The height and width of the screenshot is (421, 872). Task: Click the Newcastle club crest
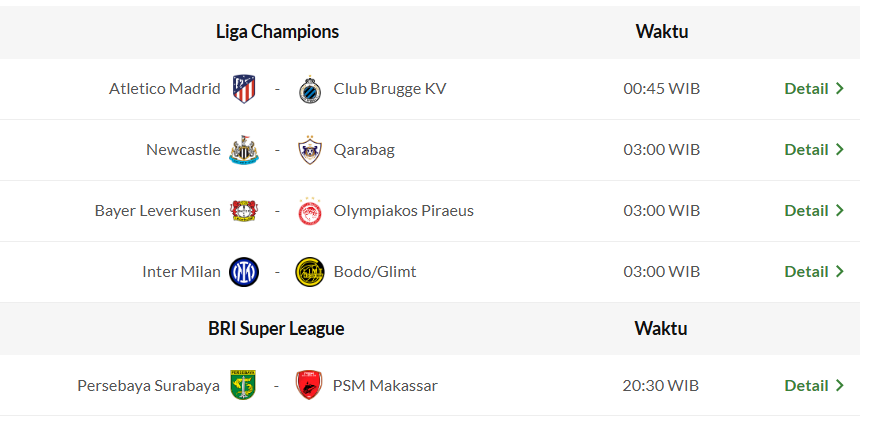(244, 150)
